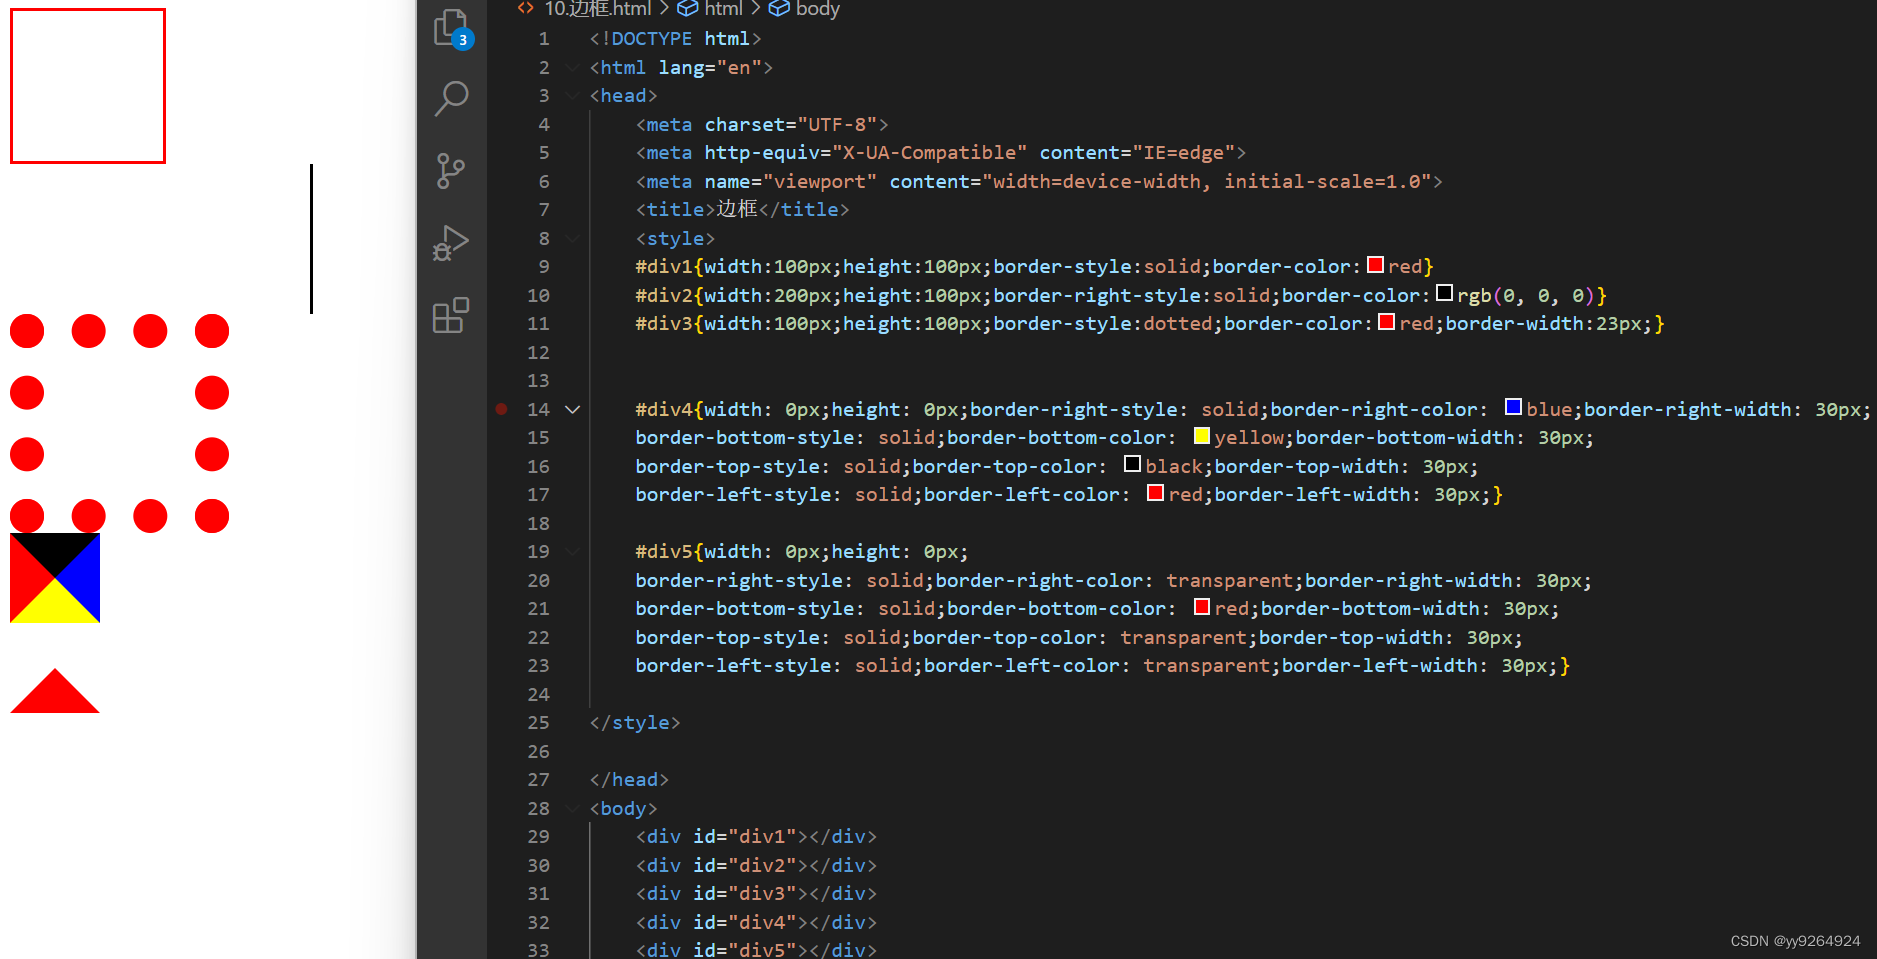1877x959 pixels.
Task: Open the yellow color swatch on line 15
Action: [x=1201, y=436]
